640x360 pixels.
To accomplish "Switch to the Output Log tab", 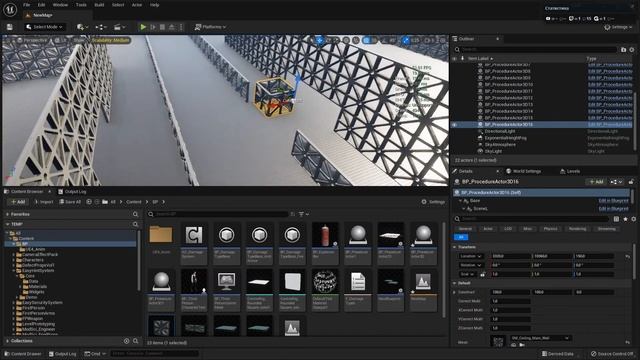I will pyautogui.click(x=72, y=191).
